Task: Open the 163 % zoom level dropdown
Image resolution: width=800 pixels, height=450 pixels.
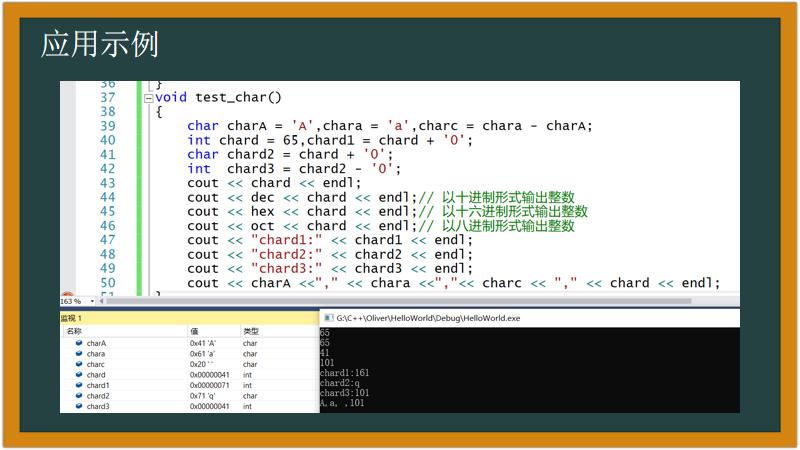Action: 93,301
